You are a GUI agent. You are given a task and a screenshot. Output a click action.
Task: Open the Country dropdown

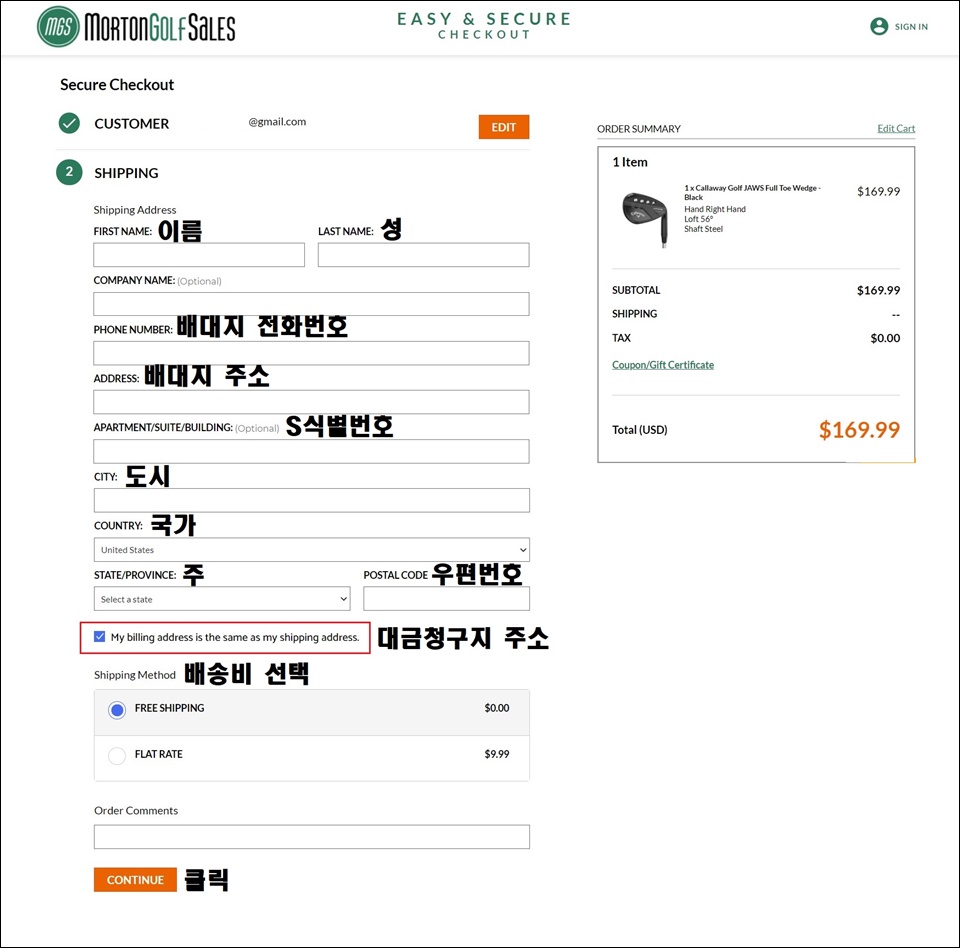point(312,549)
